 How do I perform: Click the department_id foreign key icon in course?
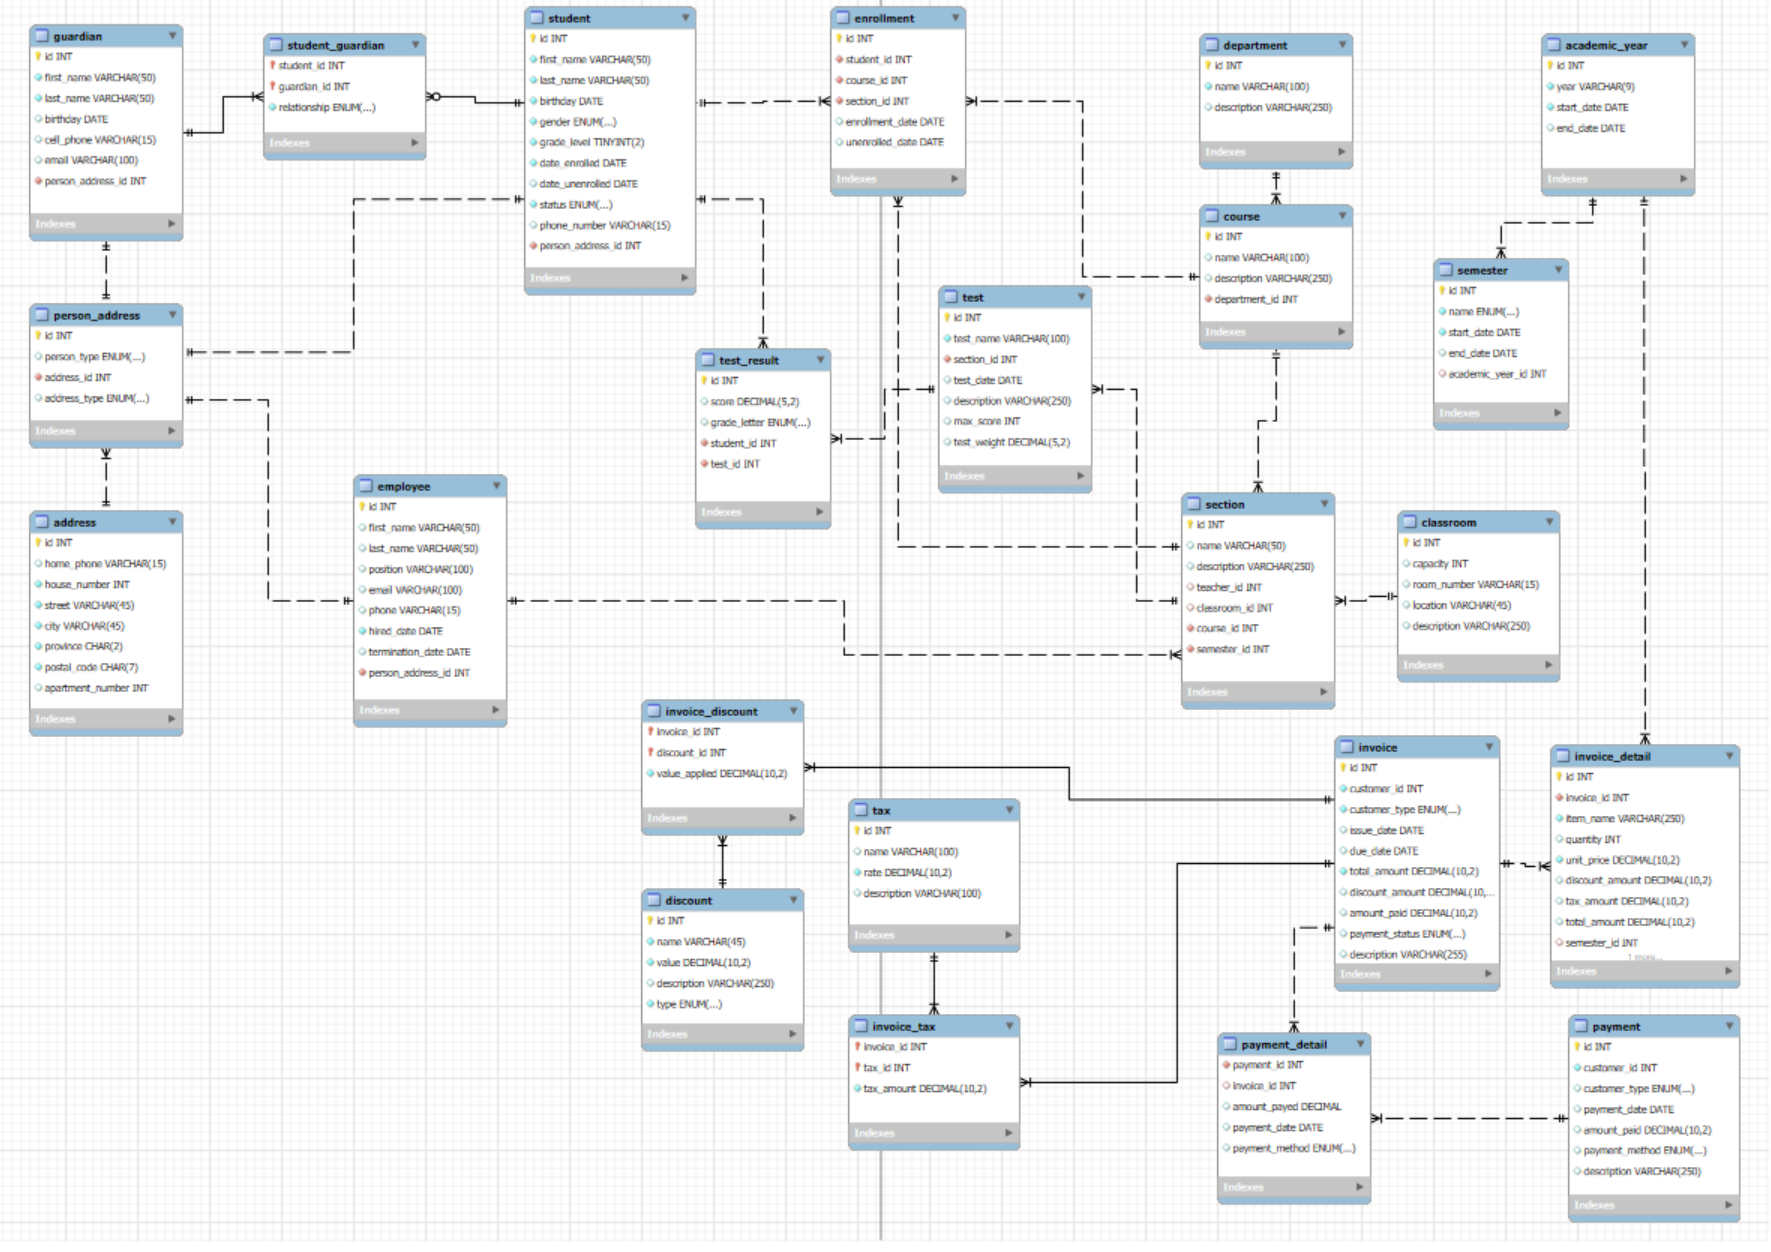[1208, 299]
